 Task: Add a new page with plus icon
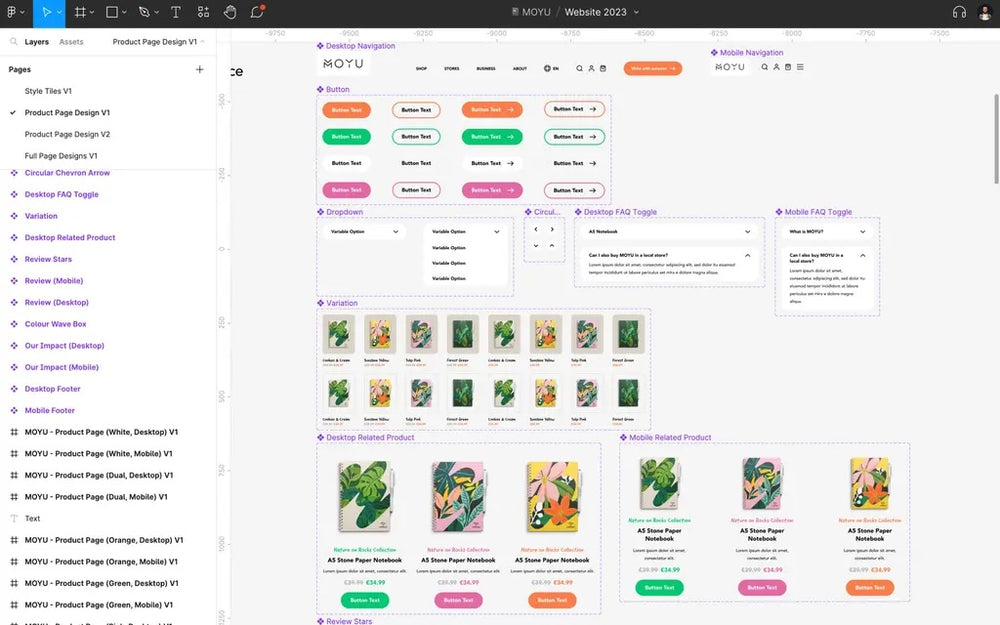(x=199, y=69)
